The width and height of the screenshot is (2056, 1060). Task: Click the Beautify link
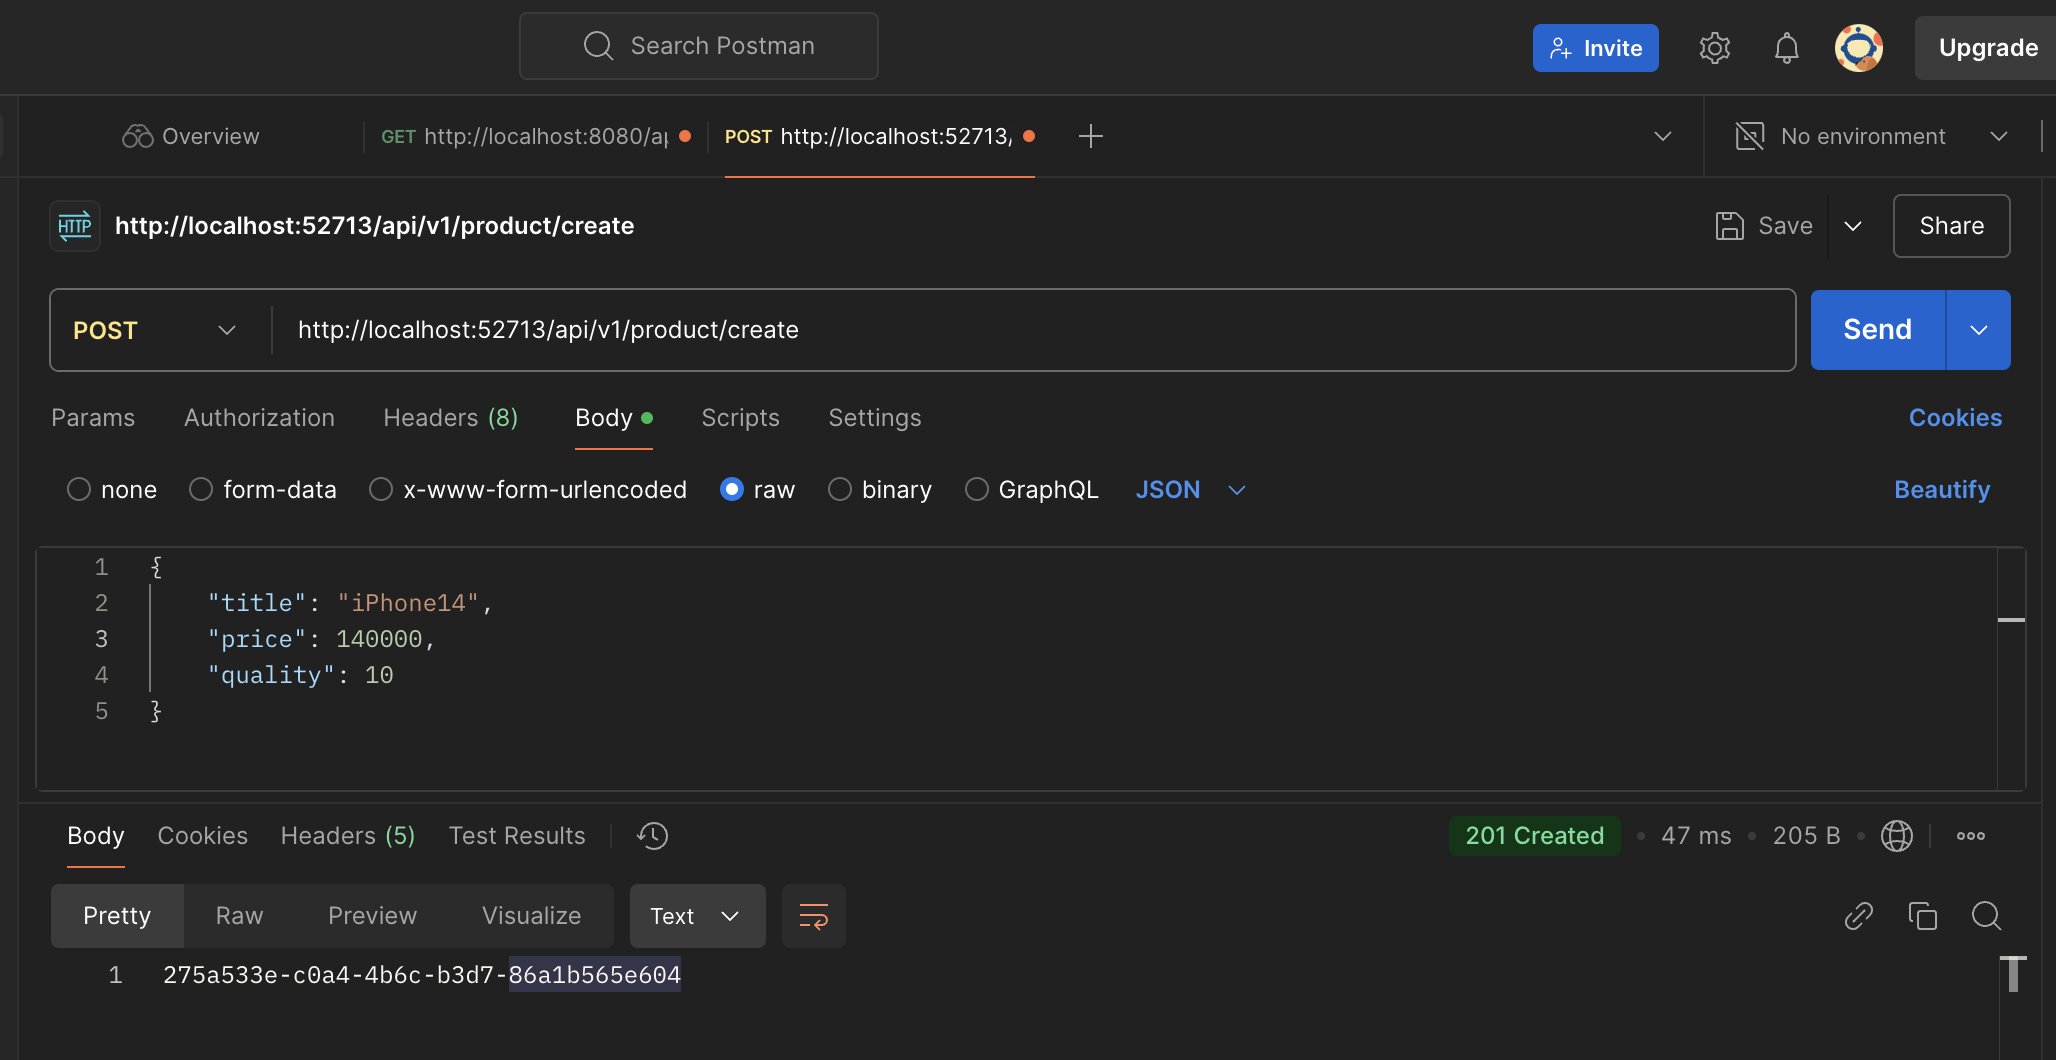[1941, 490]
